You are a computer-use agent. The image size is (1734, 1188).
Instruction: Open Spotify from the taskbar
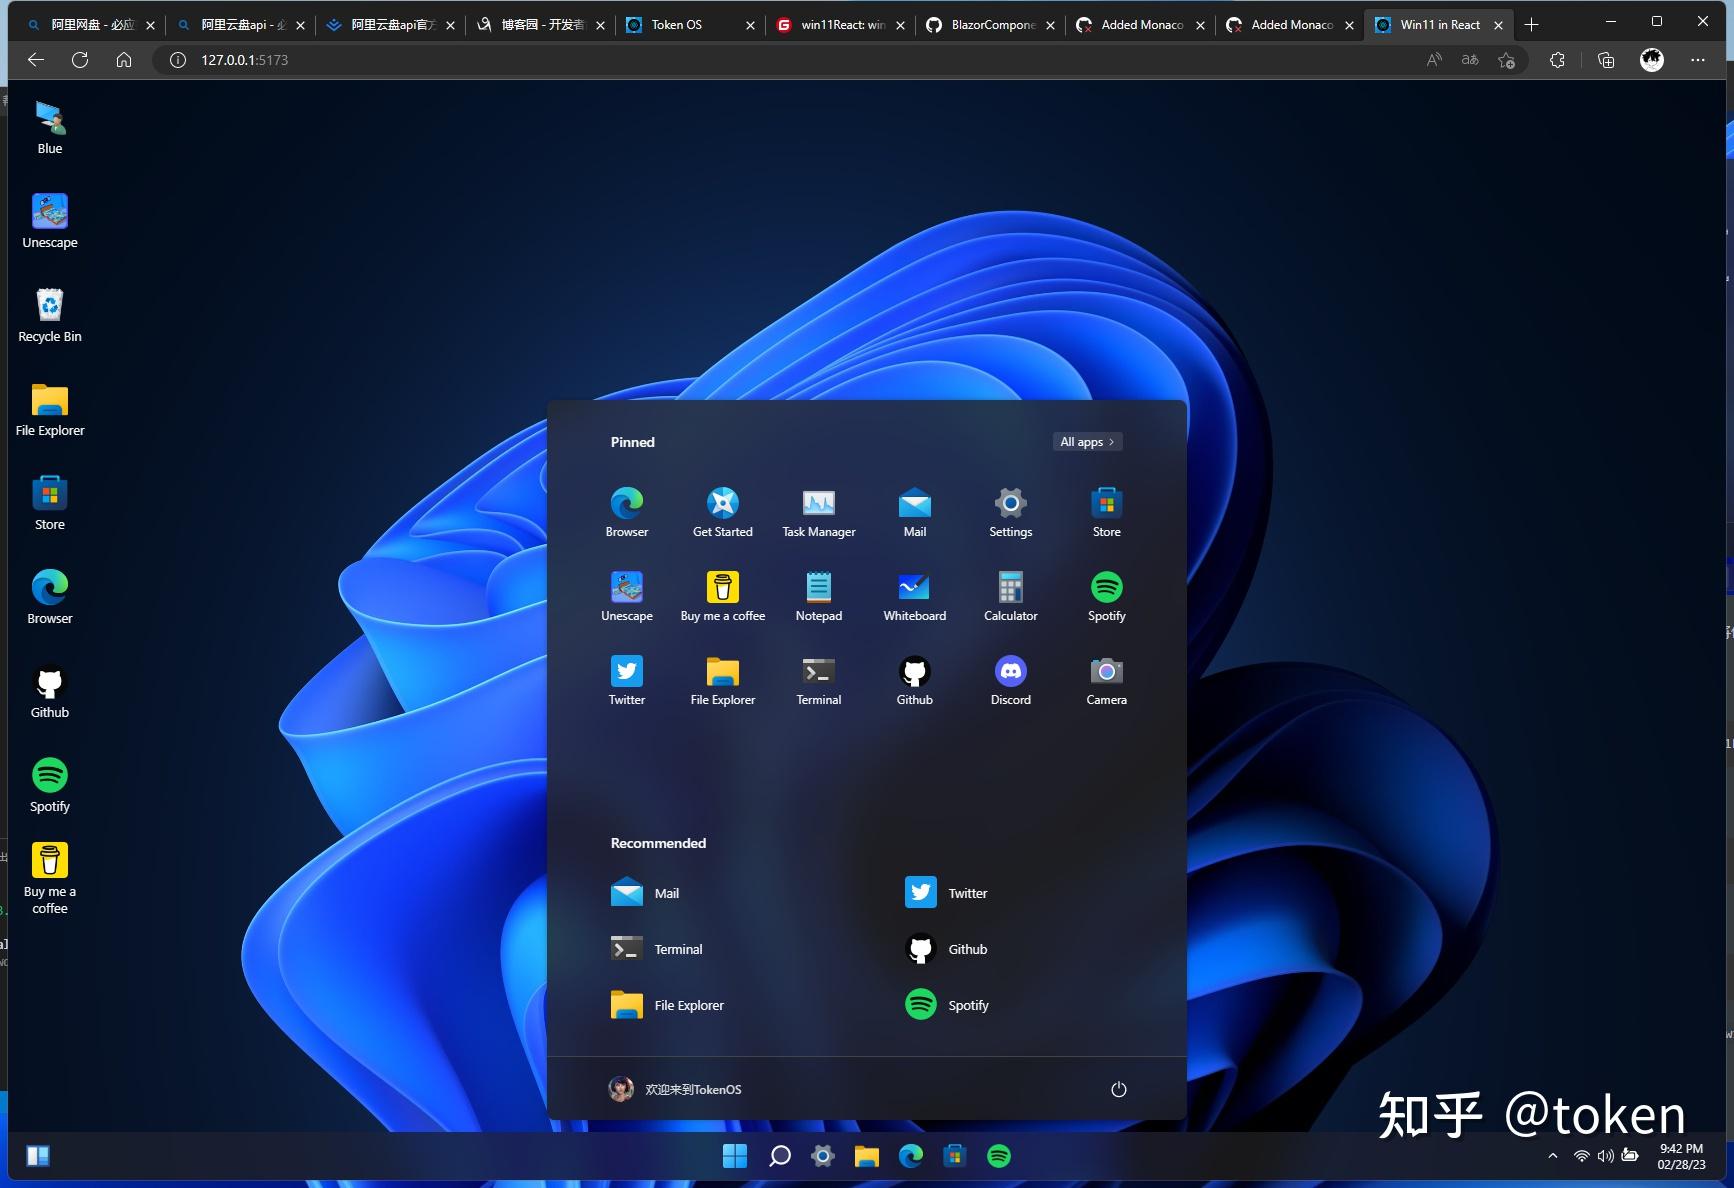point(999,1156)
